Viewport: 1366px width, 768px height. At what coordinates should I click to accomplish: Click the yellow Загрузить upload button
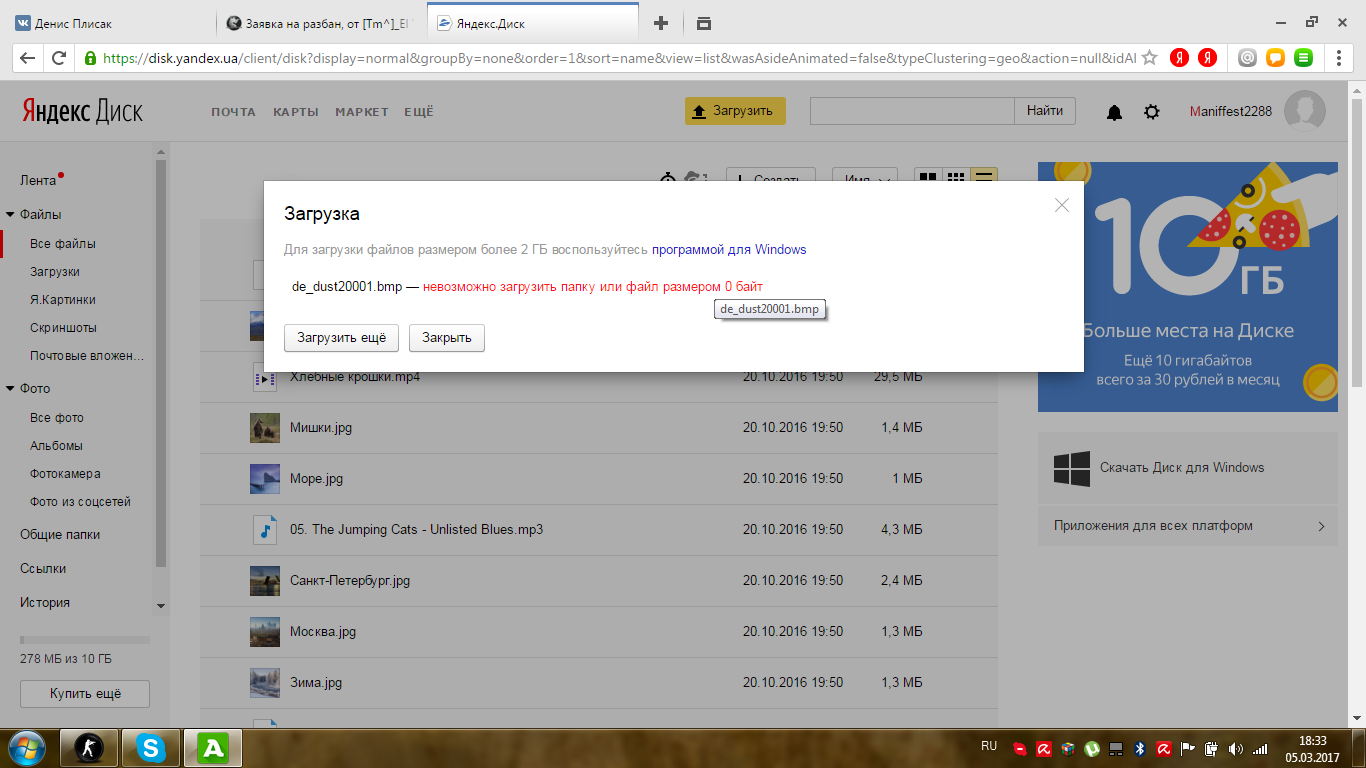click(735, 111)
